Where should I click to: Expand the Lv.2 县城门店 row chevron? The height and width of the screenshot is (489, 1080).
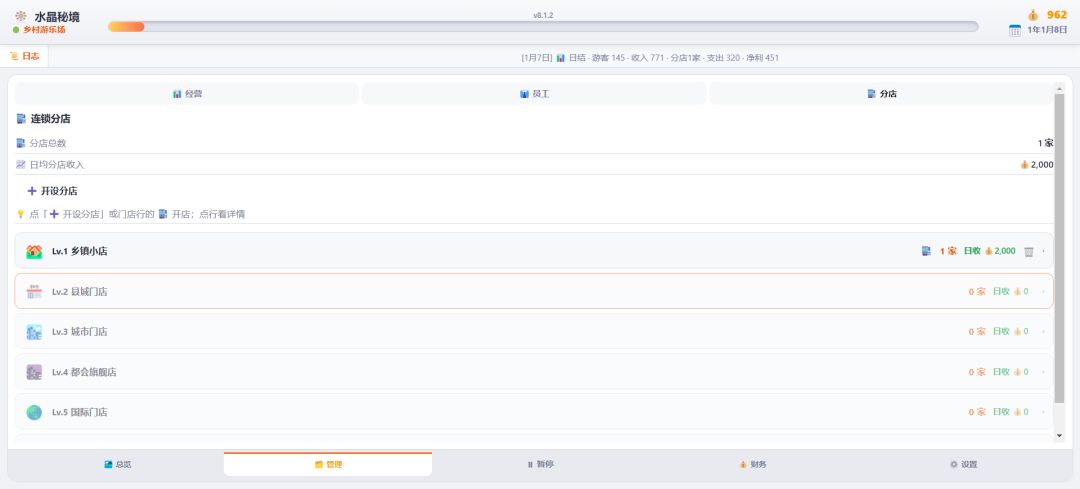(x=1043, y=291)
